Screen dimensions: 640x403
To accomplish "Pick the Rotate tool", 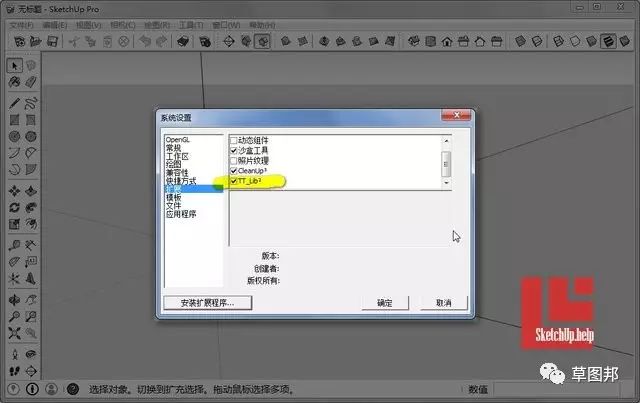I will [15, 207].
